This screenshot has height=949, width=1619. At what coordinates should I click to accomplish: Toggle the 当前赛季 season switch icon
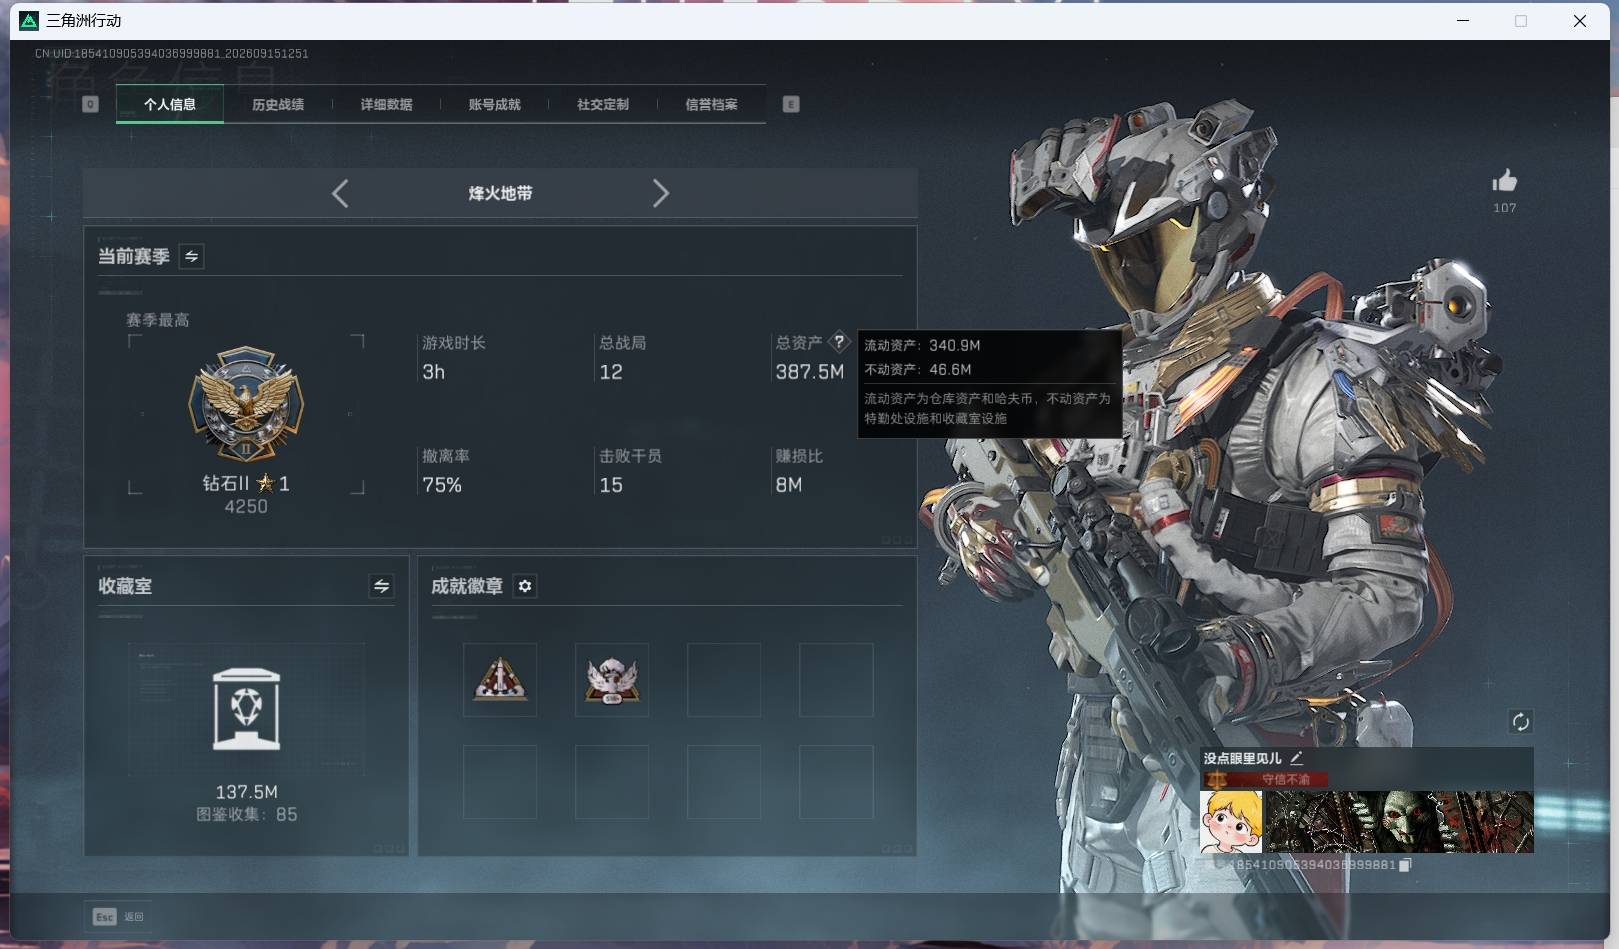[191, 256]
